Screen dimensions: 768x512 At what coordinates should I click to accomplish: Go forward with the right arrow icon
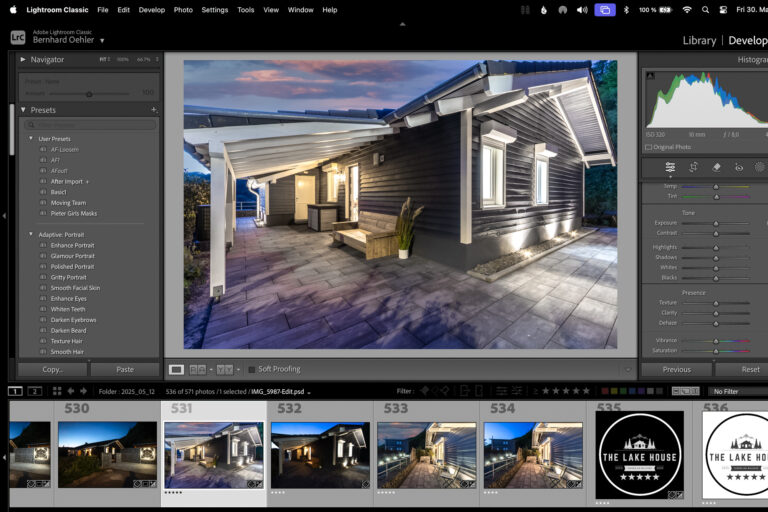coord(83,391)
